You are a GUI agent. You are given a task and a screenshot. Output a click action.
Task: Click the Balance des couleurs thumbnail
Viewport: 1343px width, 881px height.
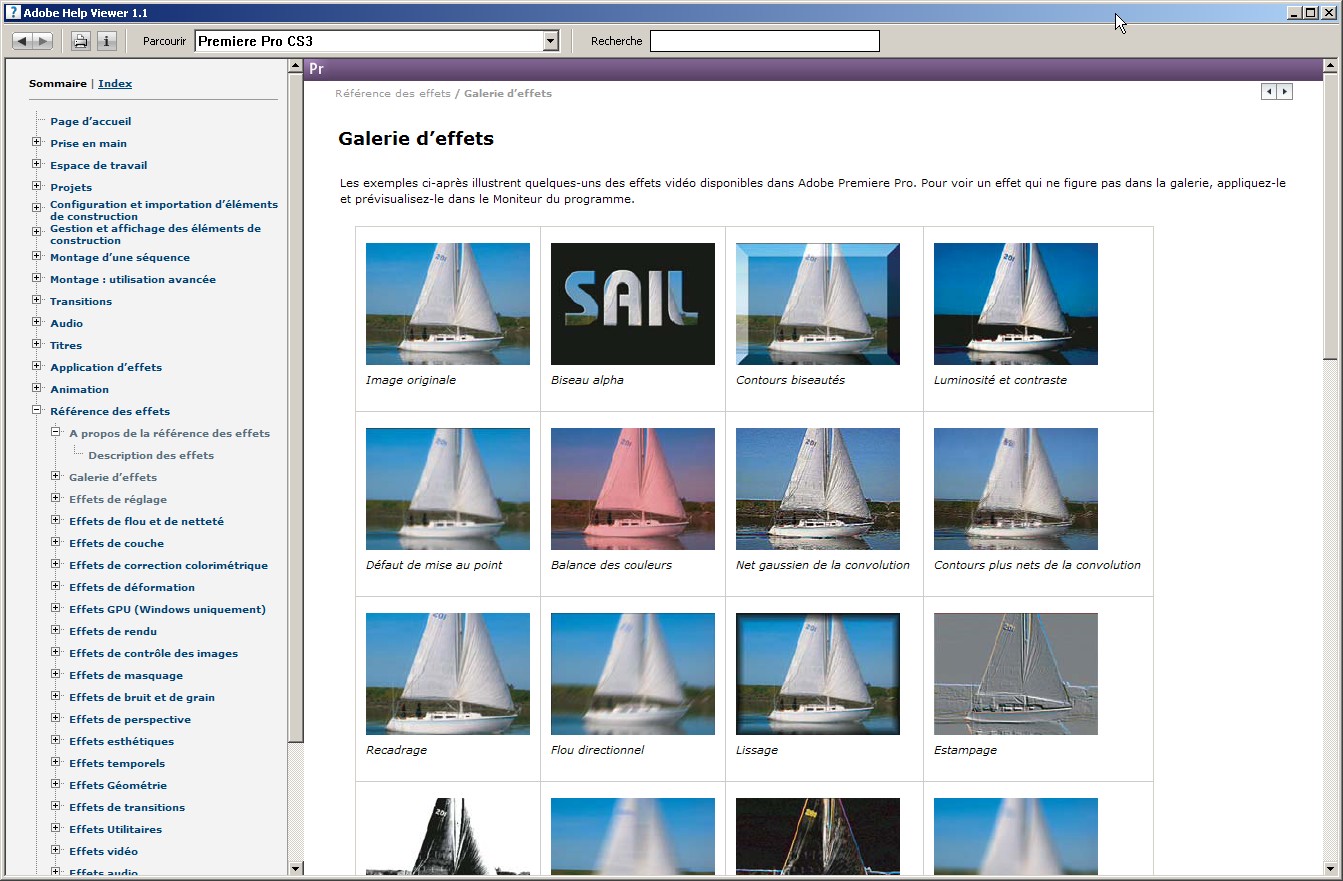pyautogui.click(x=633, y=489)
